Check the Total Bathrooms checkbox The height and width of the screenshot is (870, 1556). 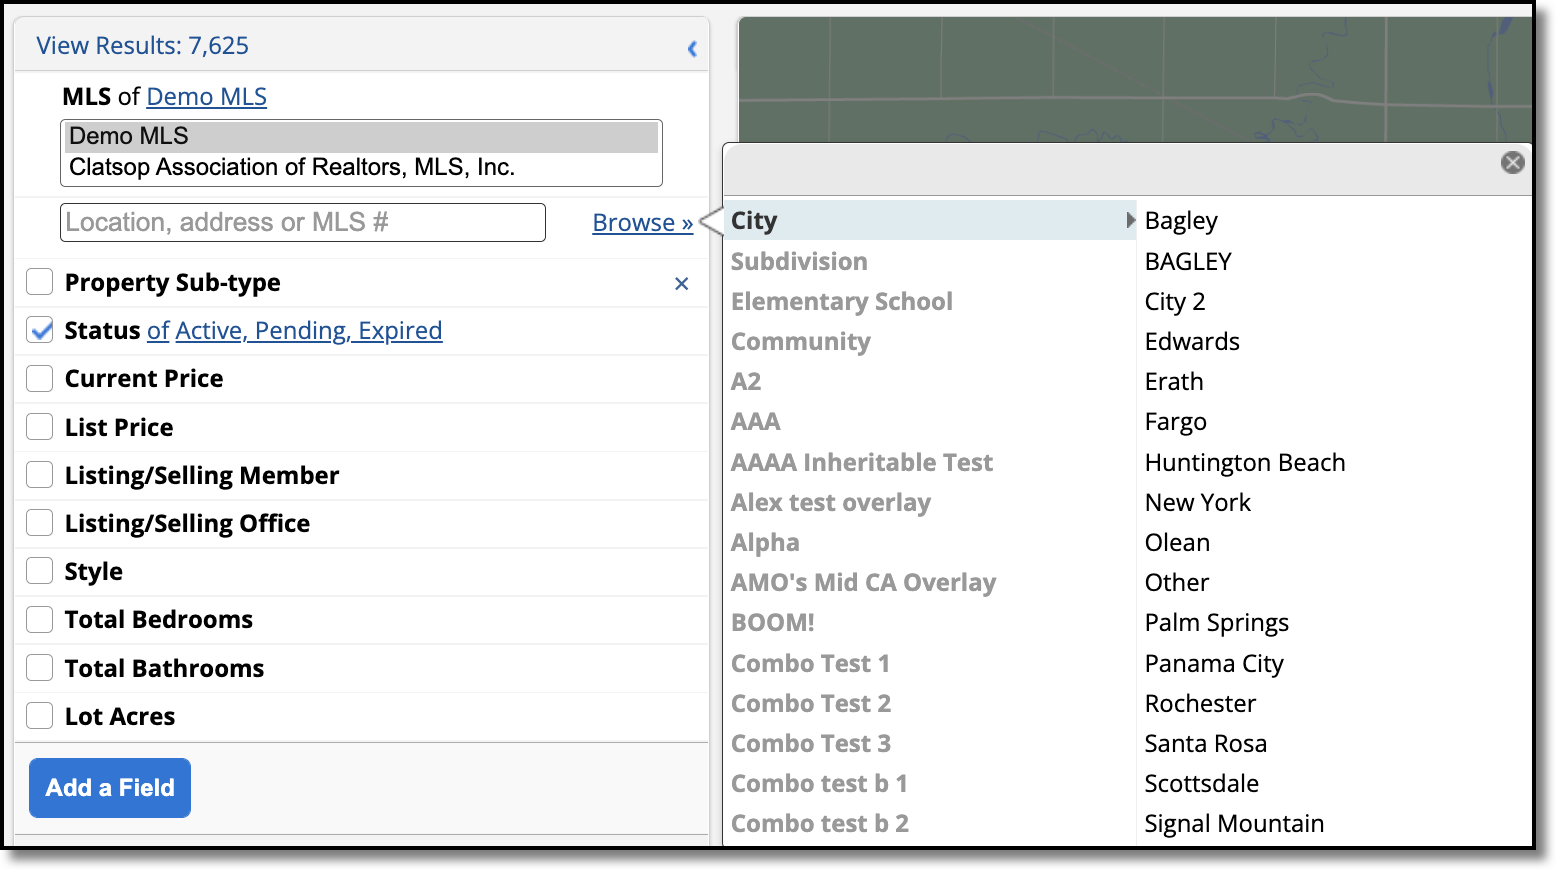[40, 668]
